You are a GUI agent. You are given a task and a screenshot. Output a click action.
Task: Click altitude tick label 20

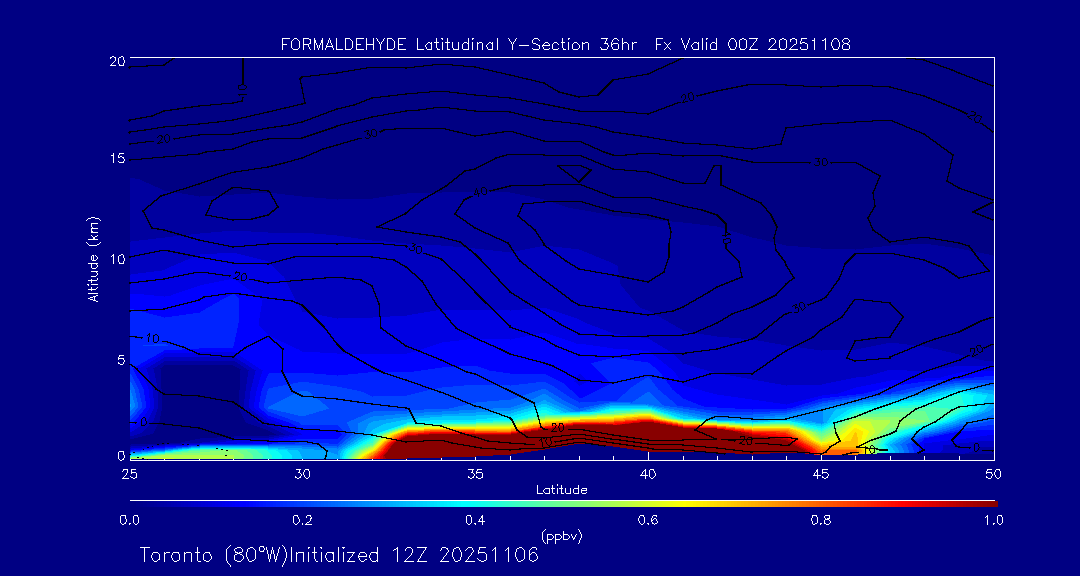(116, 61)
